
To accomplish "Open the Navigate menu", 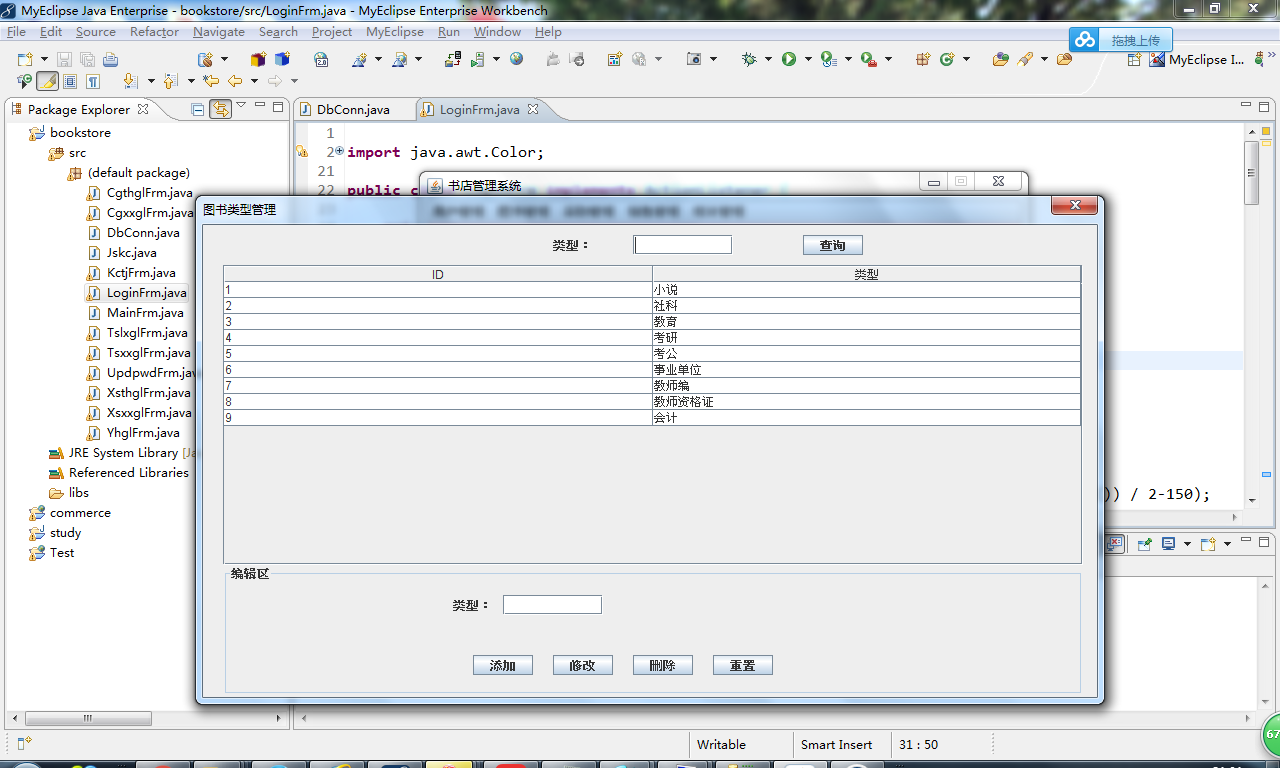I will click(x=218, y=31).
